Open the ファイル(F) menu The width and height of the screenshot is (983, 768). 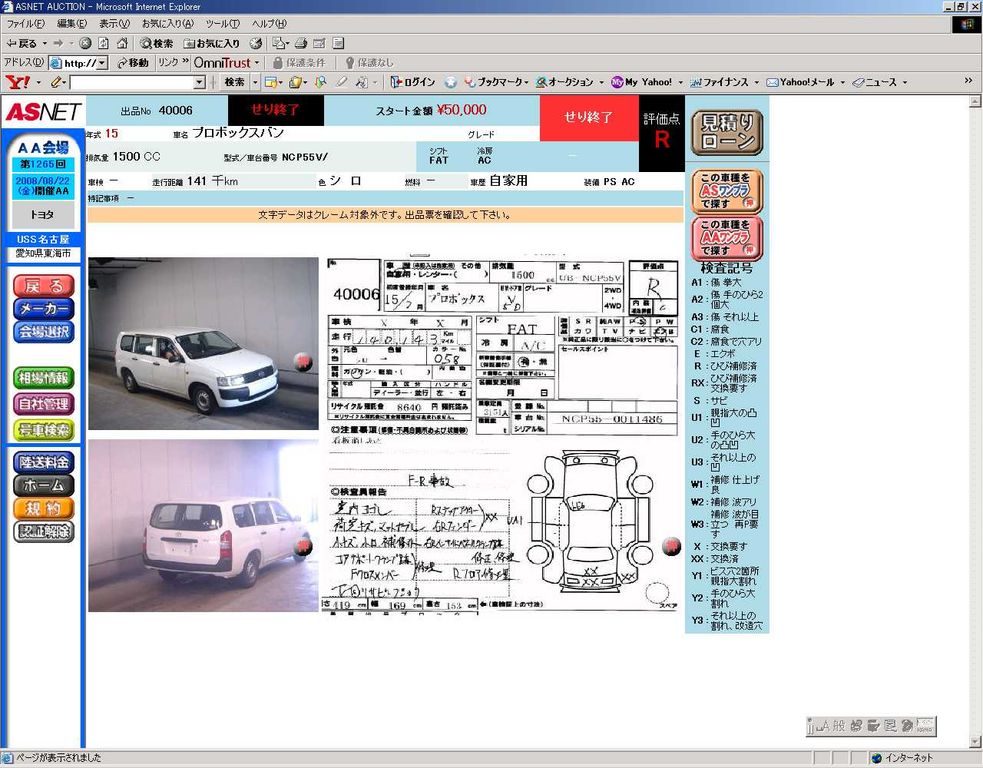tap(26, 24)
